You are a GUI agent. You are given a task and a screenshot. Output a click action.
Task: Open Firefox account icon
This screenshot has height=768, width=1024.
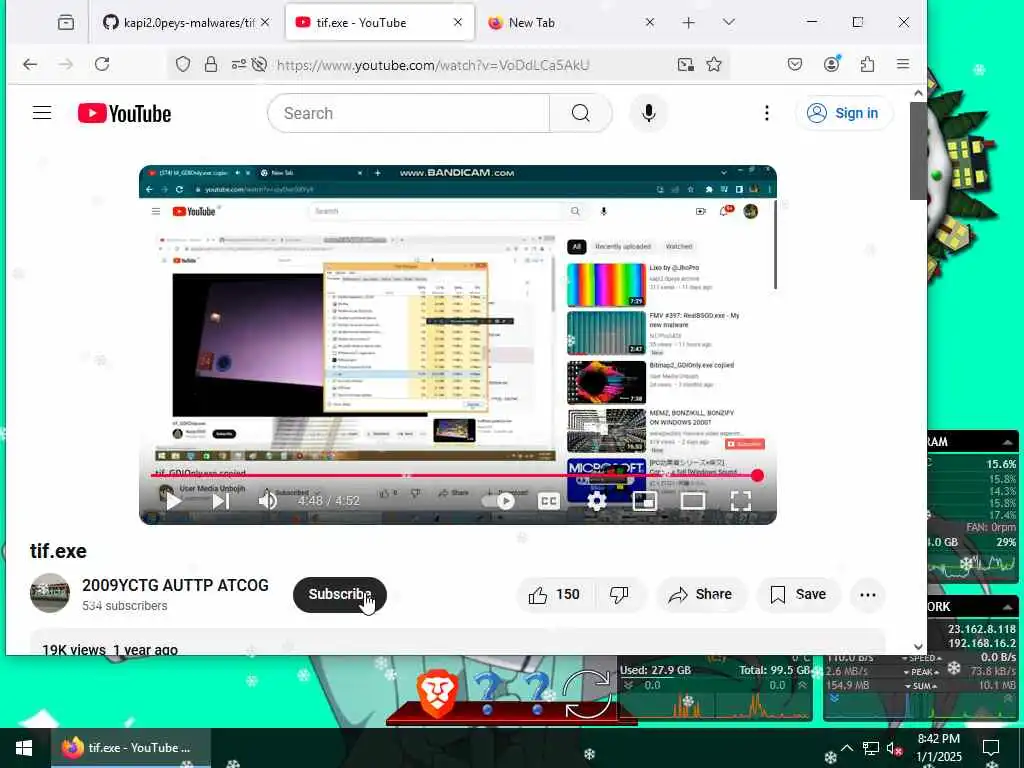(831, 64)
